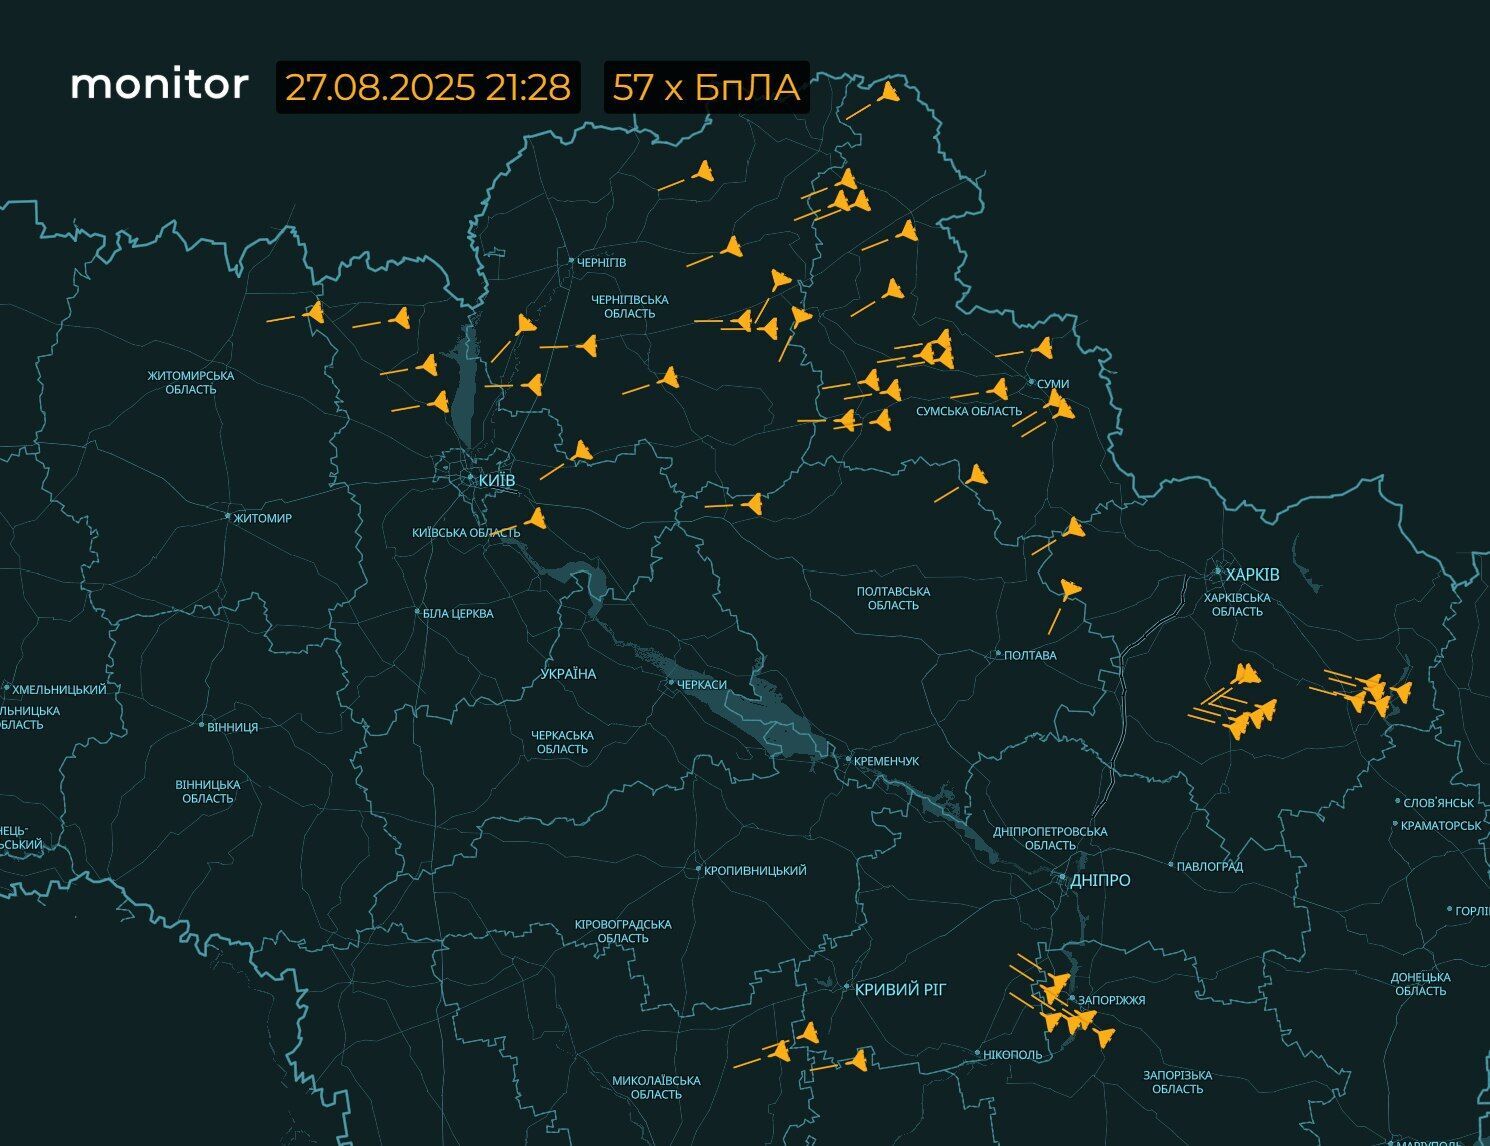Screen dimensions: 1490x1146
Task: Click the drone marker above Чернігів
Action: 705,170
